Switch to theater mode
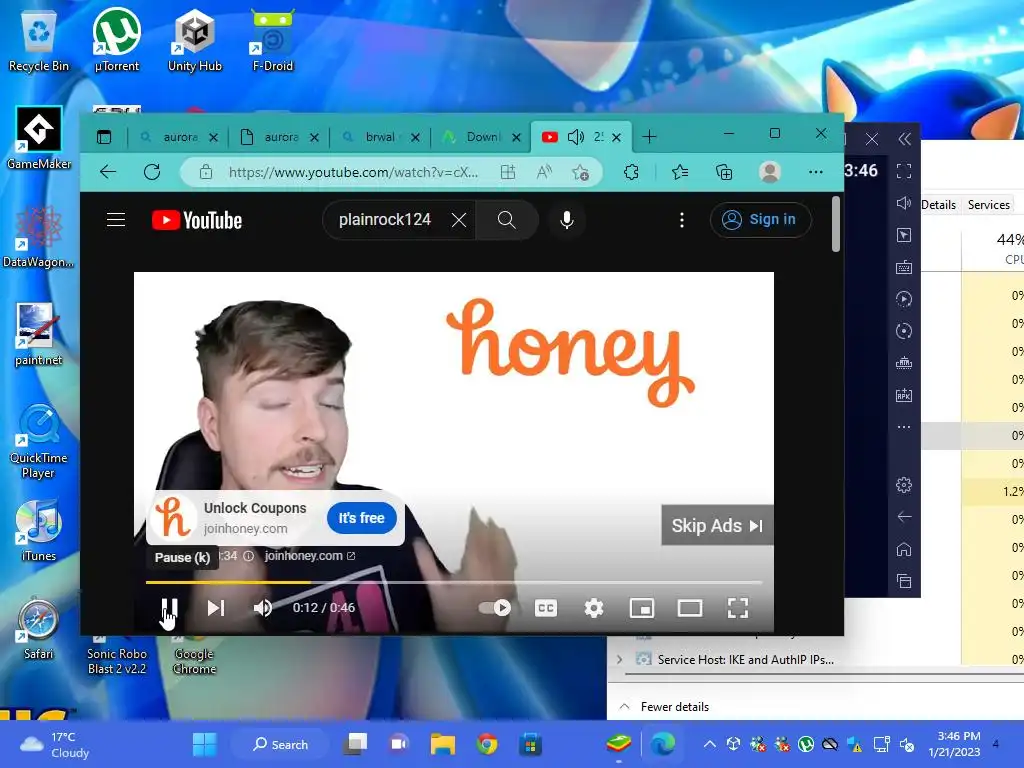 point(690,608)
